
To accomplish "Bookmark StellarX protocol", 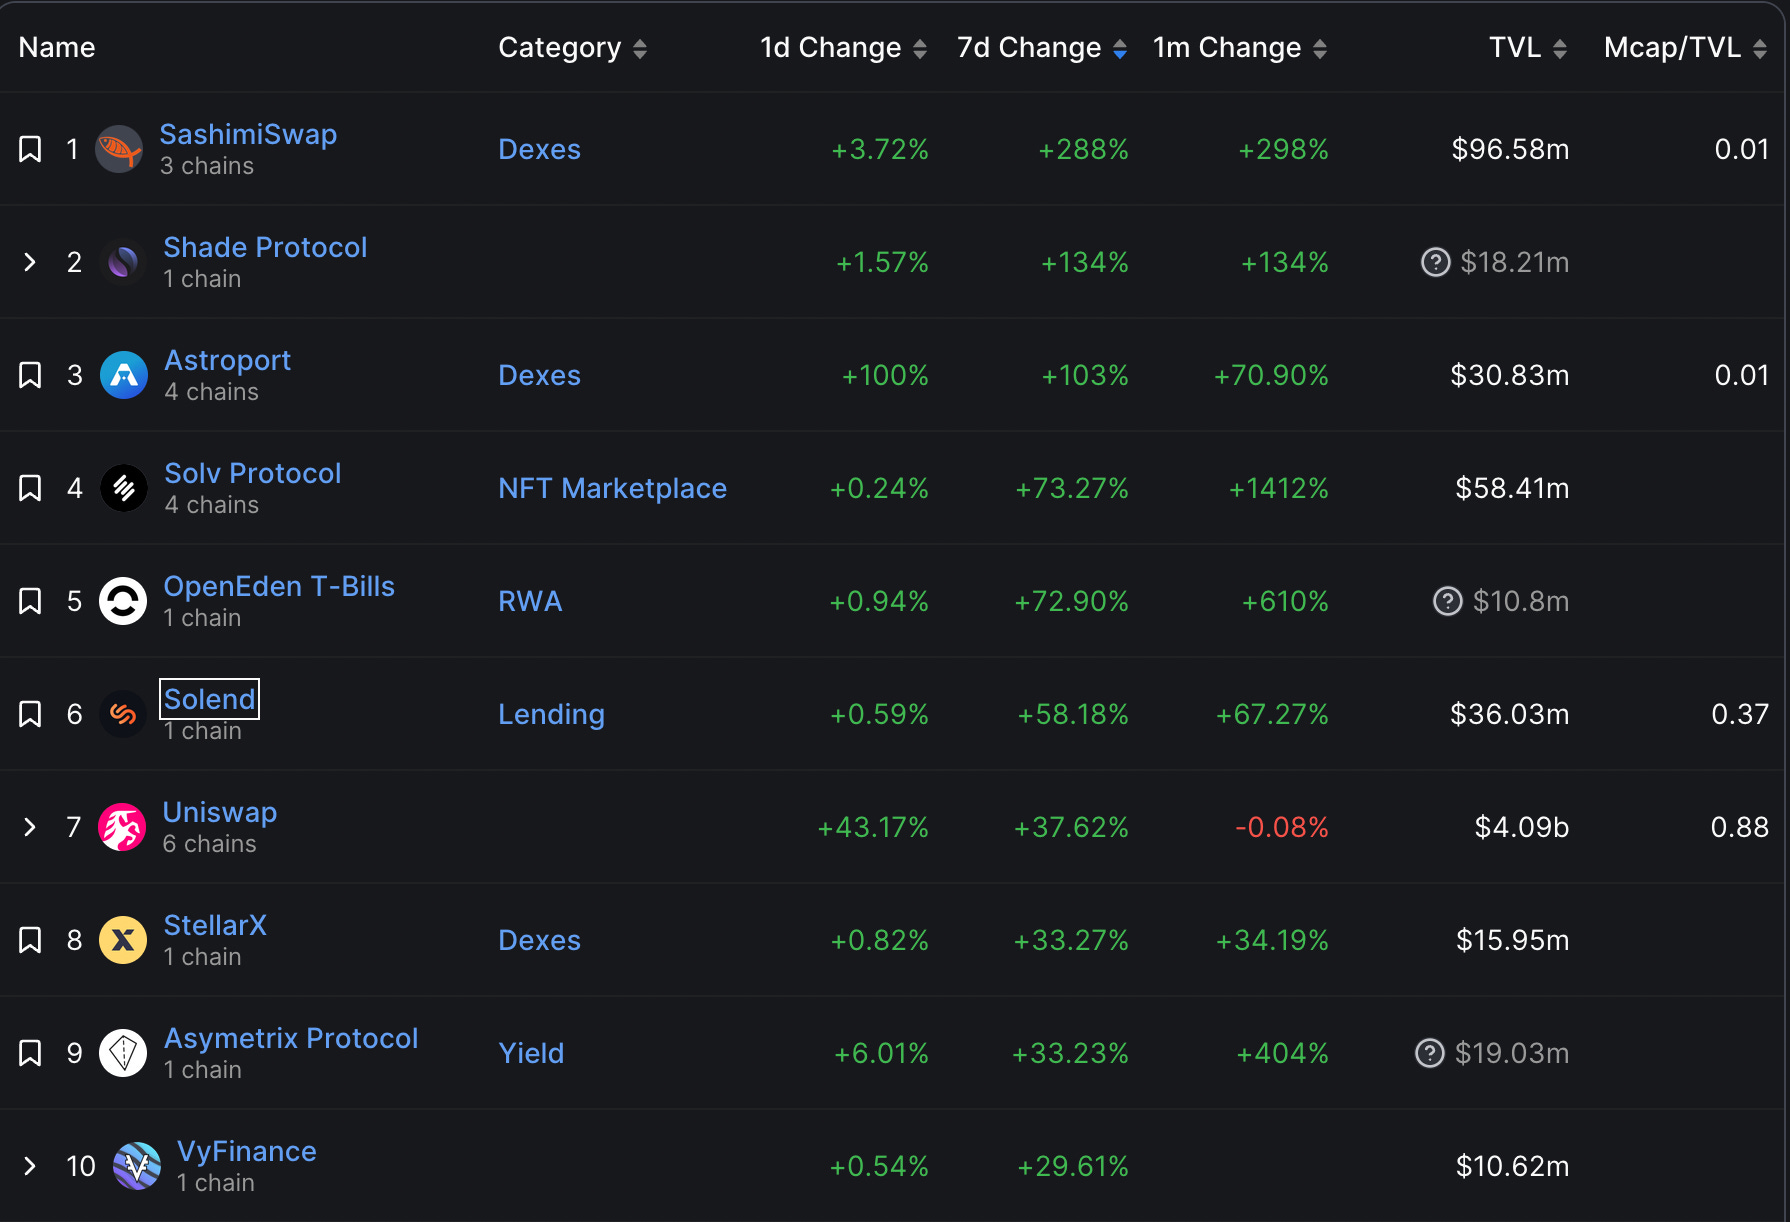I will pyautogui.click(x=30, y=940).
